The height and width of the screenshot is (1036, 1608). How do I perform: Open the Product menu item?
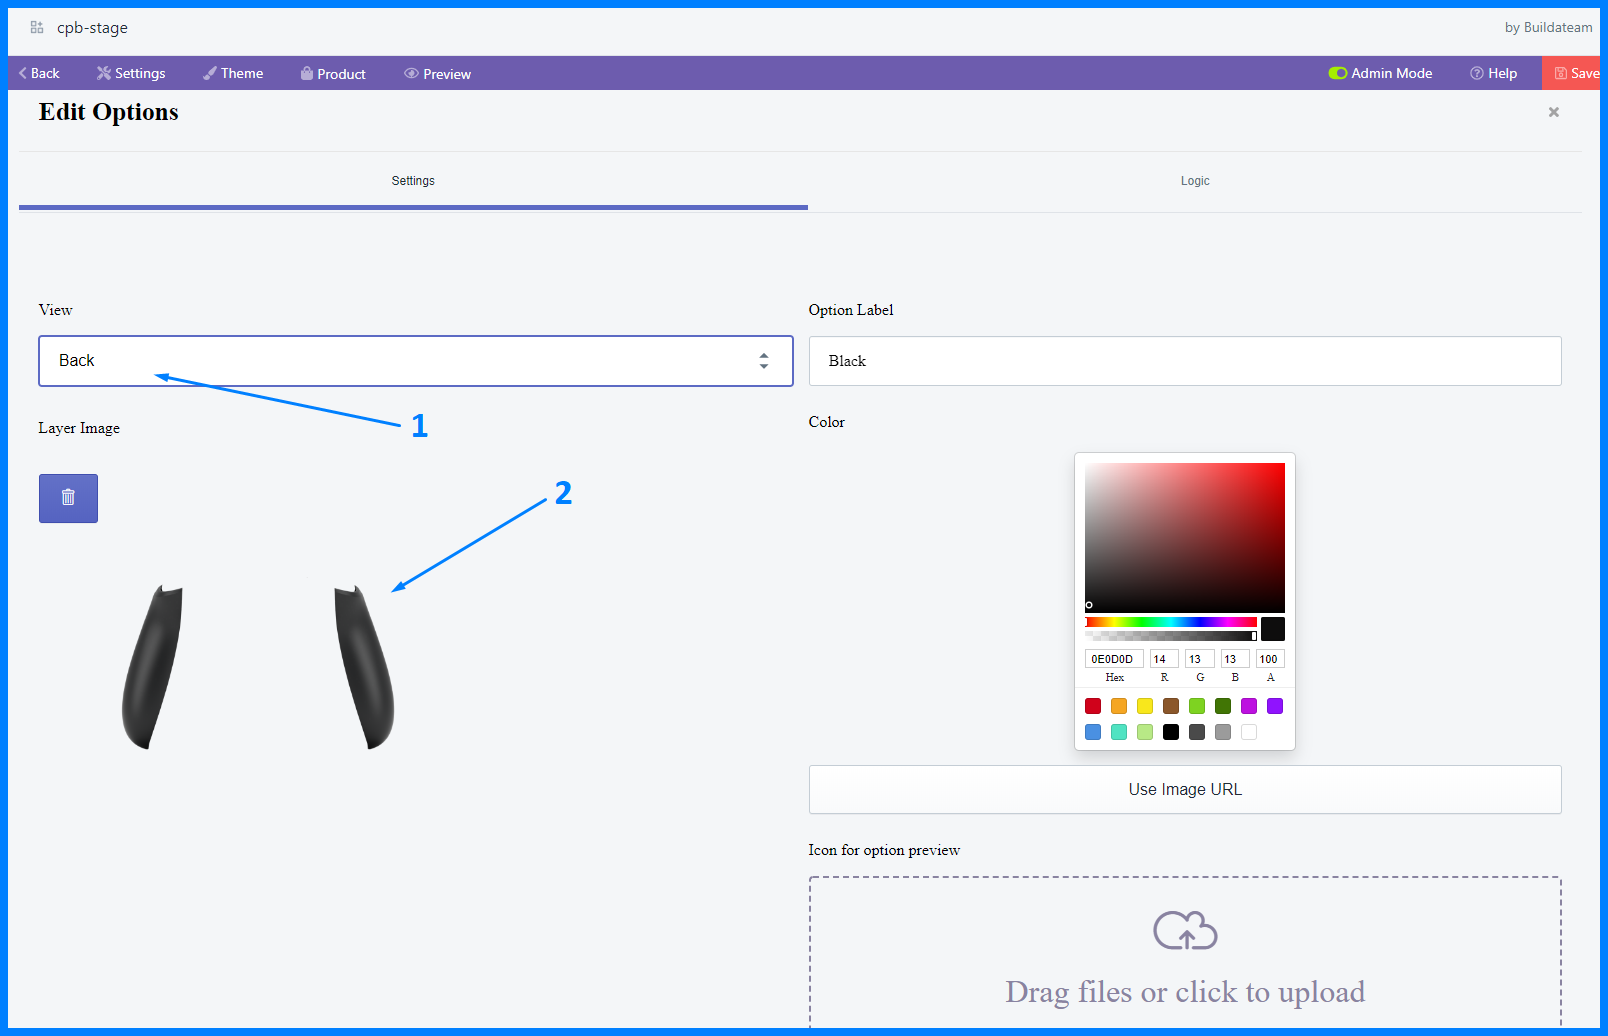pos(333,73)
